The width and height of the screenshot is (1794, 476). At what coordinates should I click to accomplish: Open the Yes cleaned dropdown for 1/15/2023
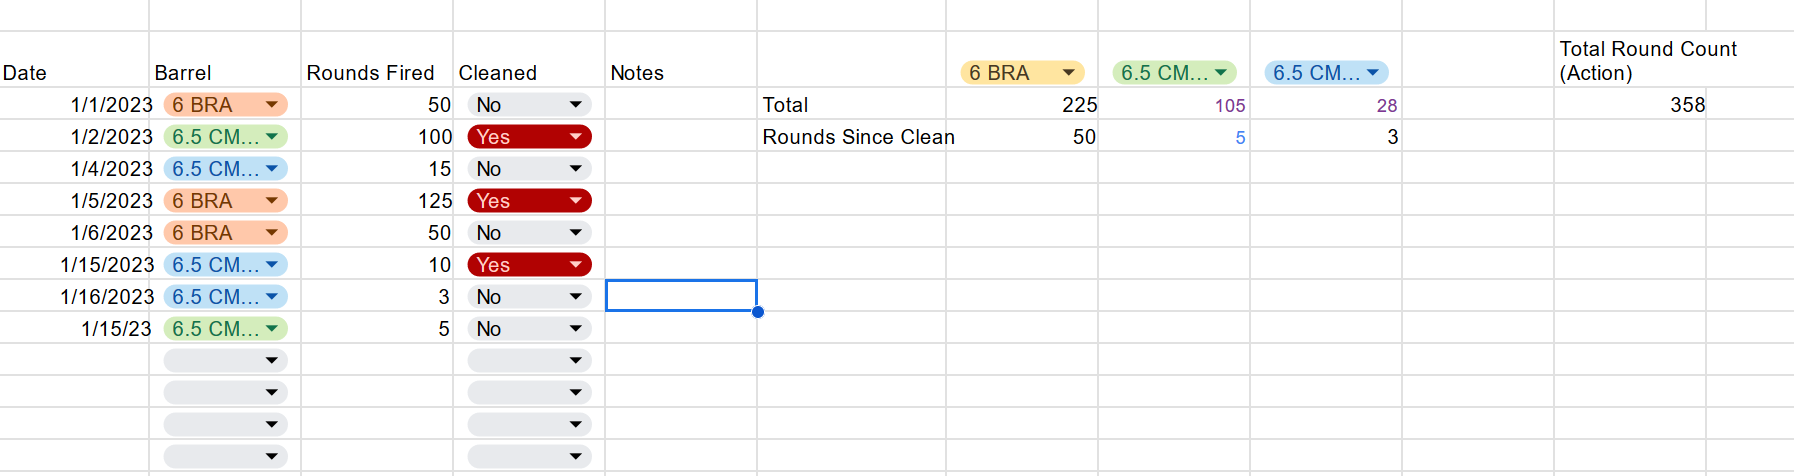[575, 265]
